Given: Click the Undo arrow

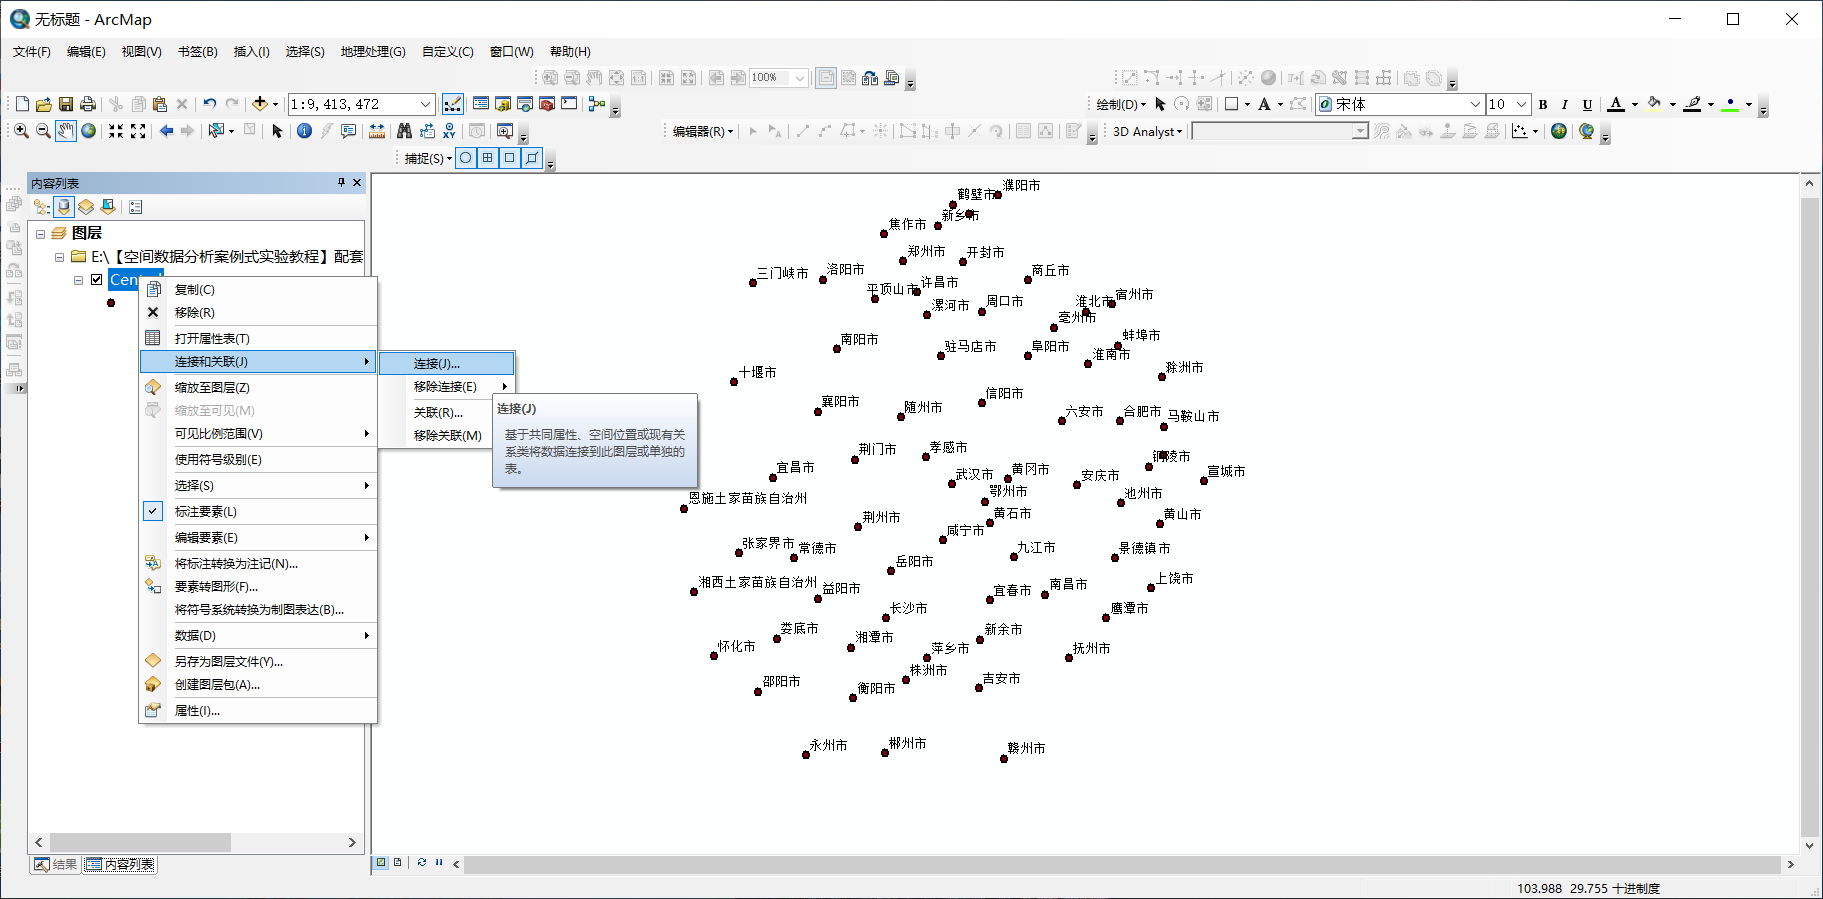Looking at the screenshot, I should [209, 104].
